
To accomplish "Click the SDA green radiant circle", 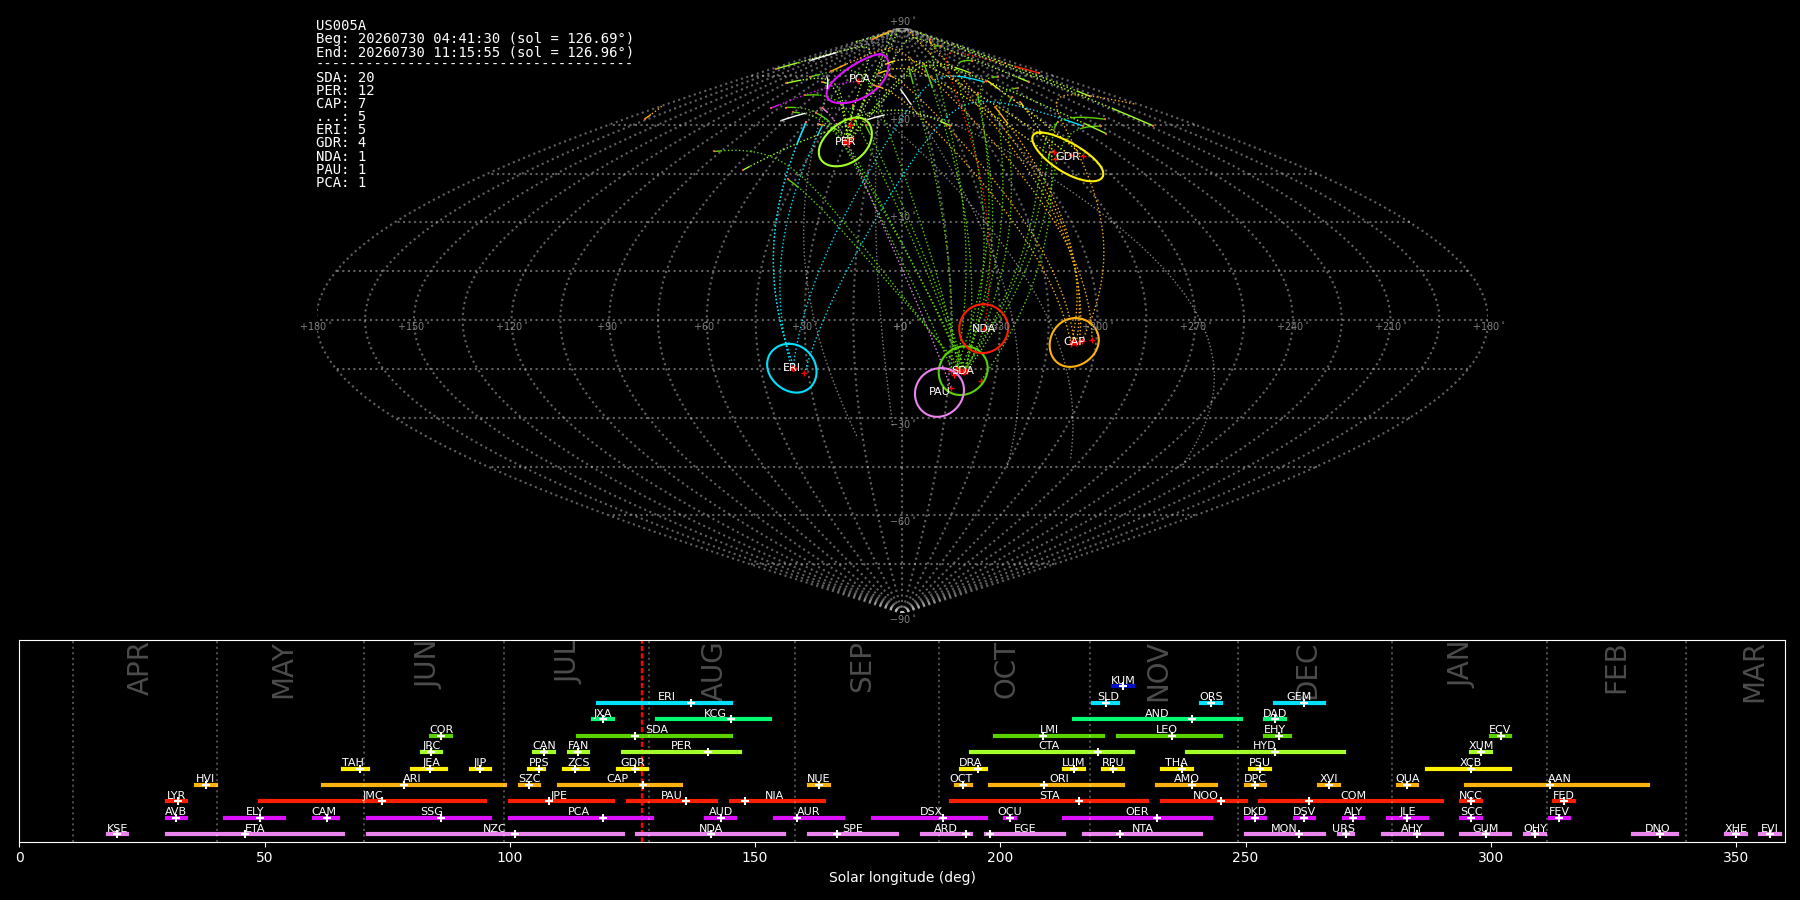I will pos(963,371).
